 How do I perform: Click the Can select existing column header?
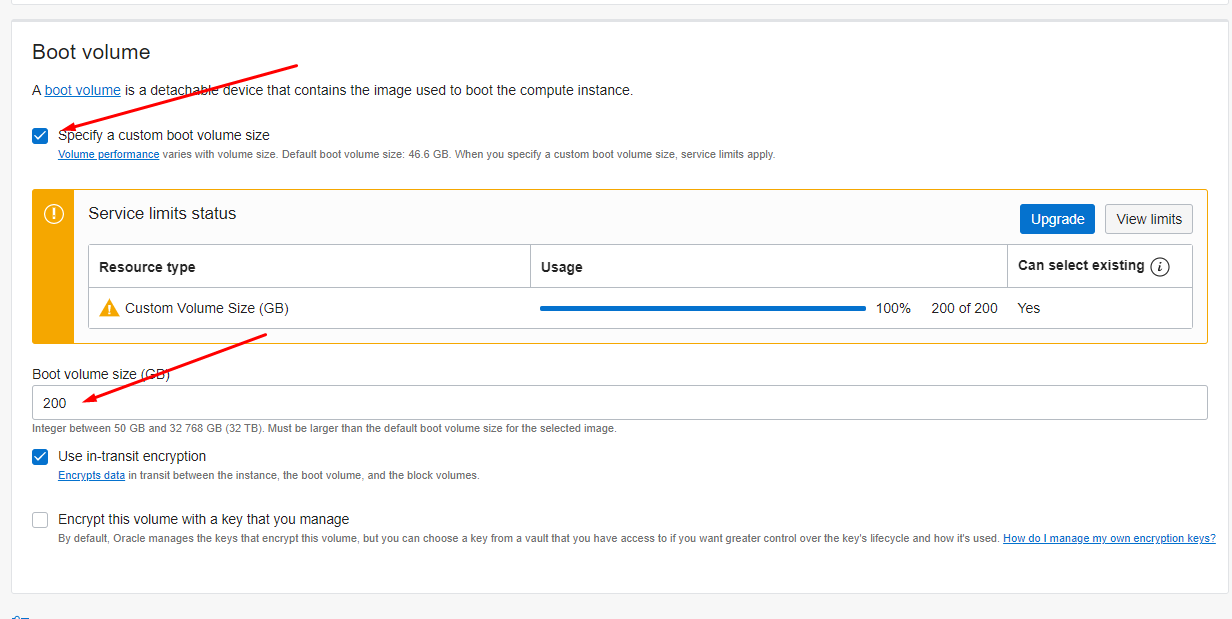1080,266
